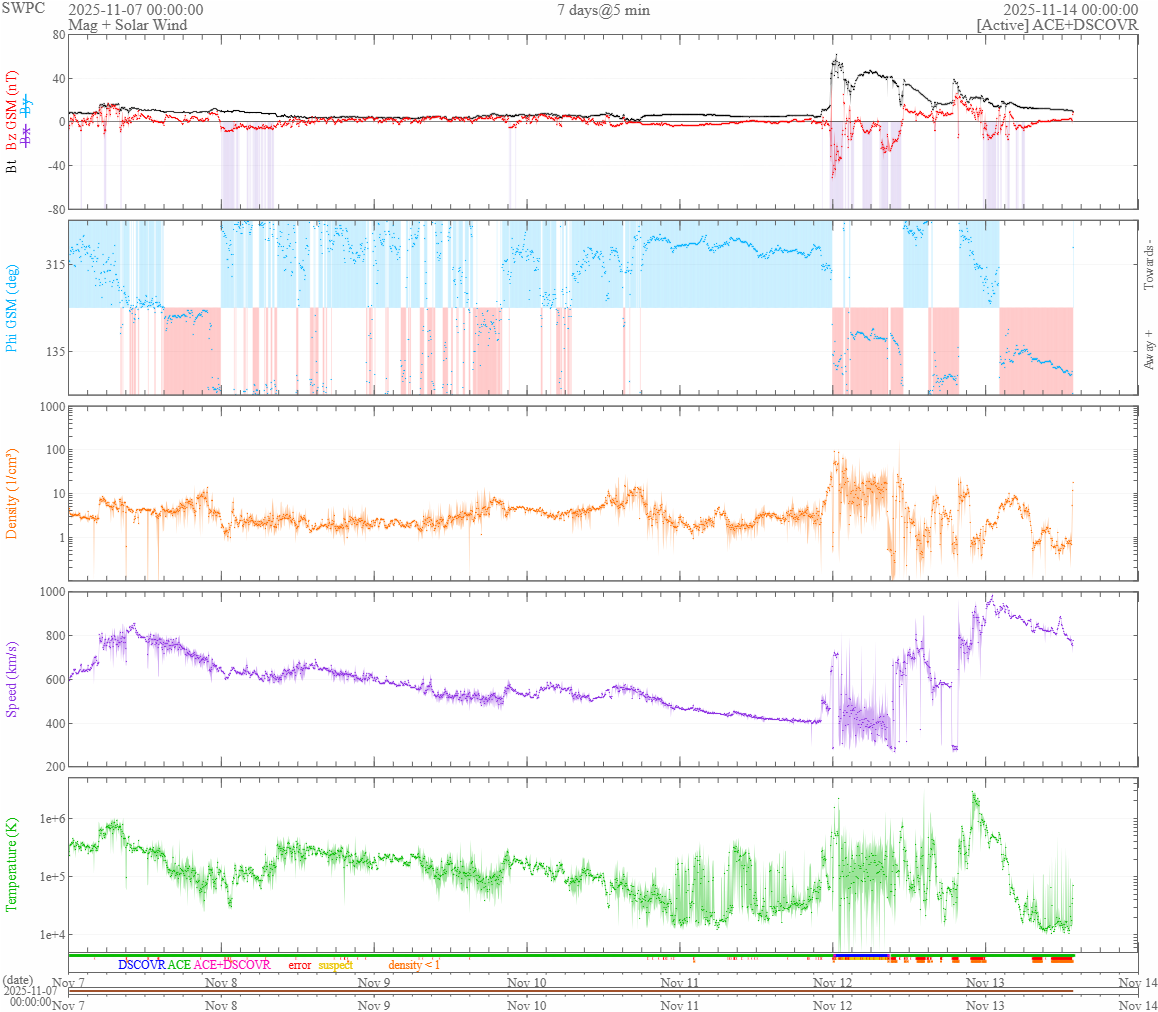Click the 1e+4 tick on the Temperature axis

[x=51, y=935]
